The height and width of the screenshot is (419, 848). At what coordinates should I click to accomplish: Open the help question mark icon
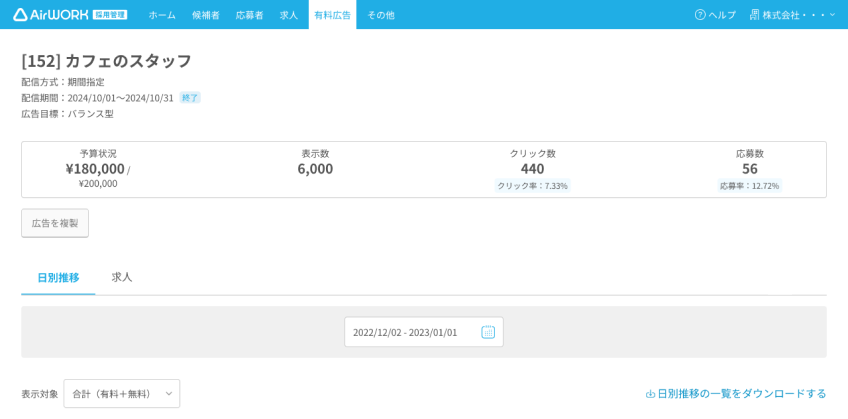coord(700,15)
